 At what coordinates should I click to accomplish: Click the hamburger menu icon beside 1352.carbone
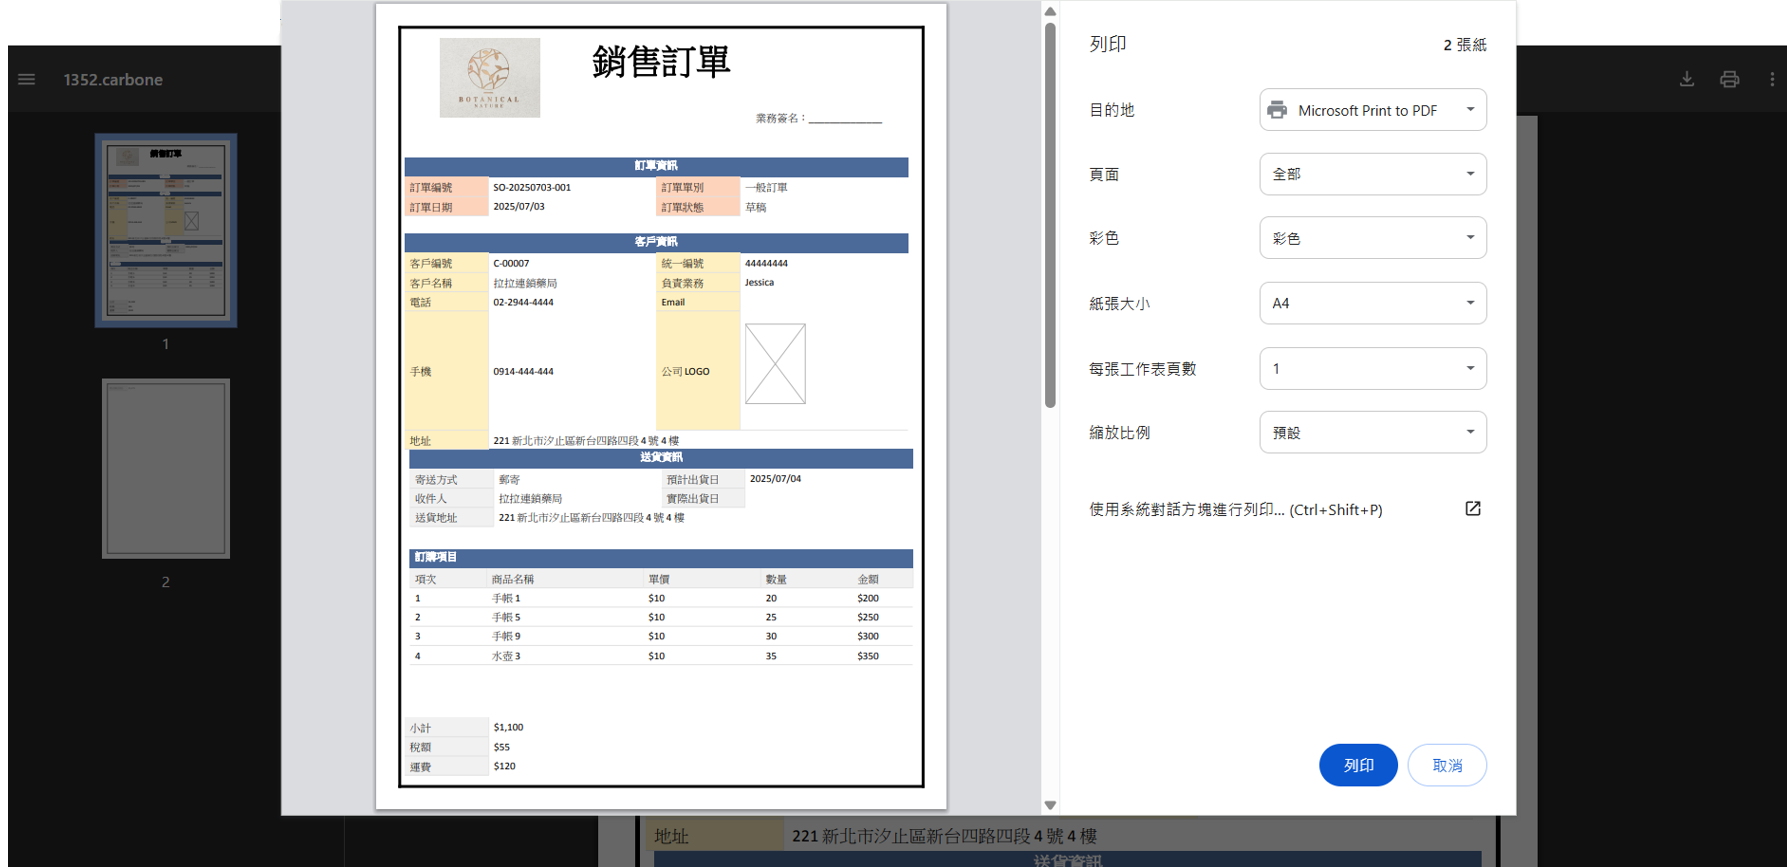(x=27, y=79)
